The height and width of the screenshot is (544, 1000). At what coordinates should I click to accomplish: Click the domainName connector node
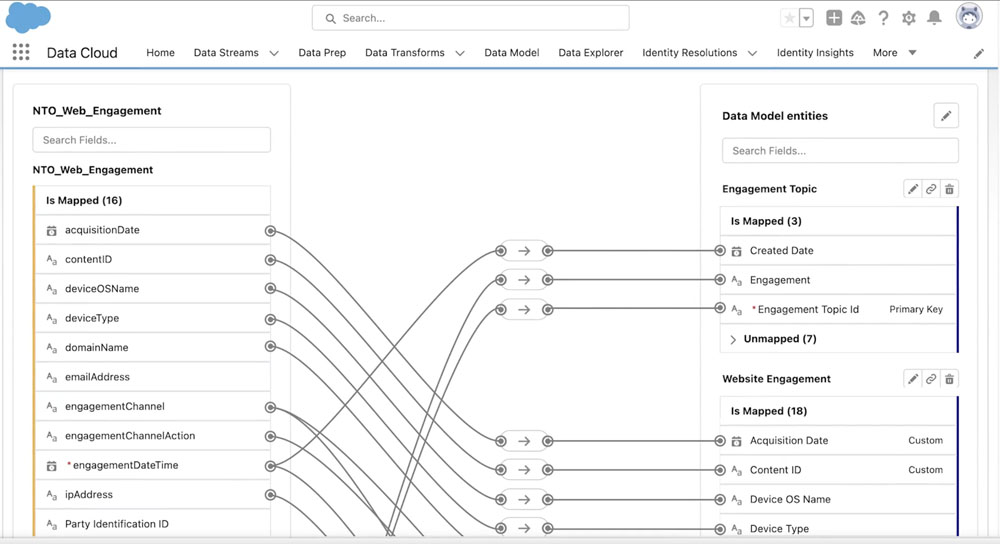270,346
